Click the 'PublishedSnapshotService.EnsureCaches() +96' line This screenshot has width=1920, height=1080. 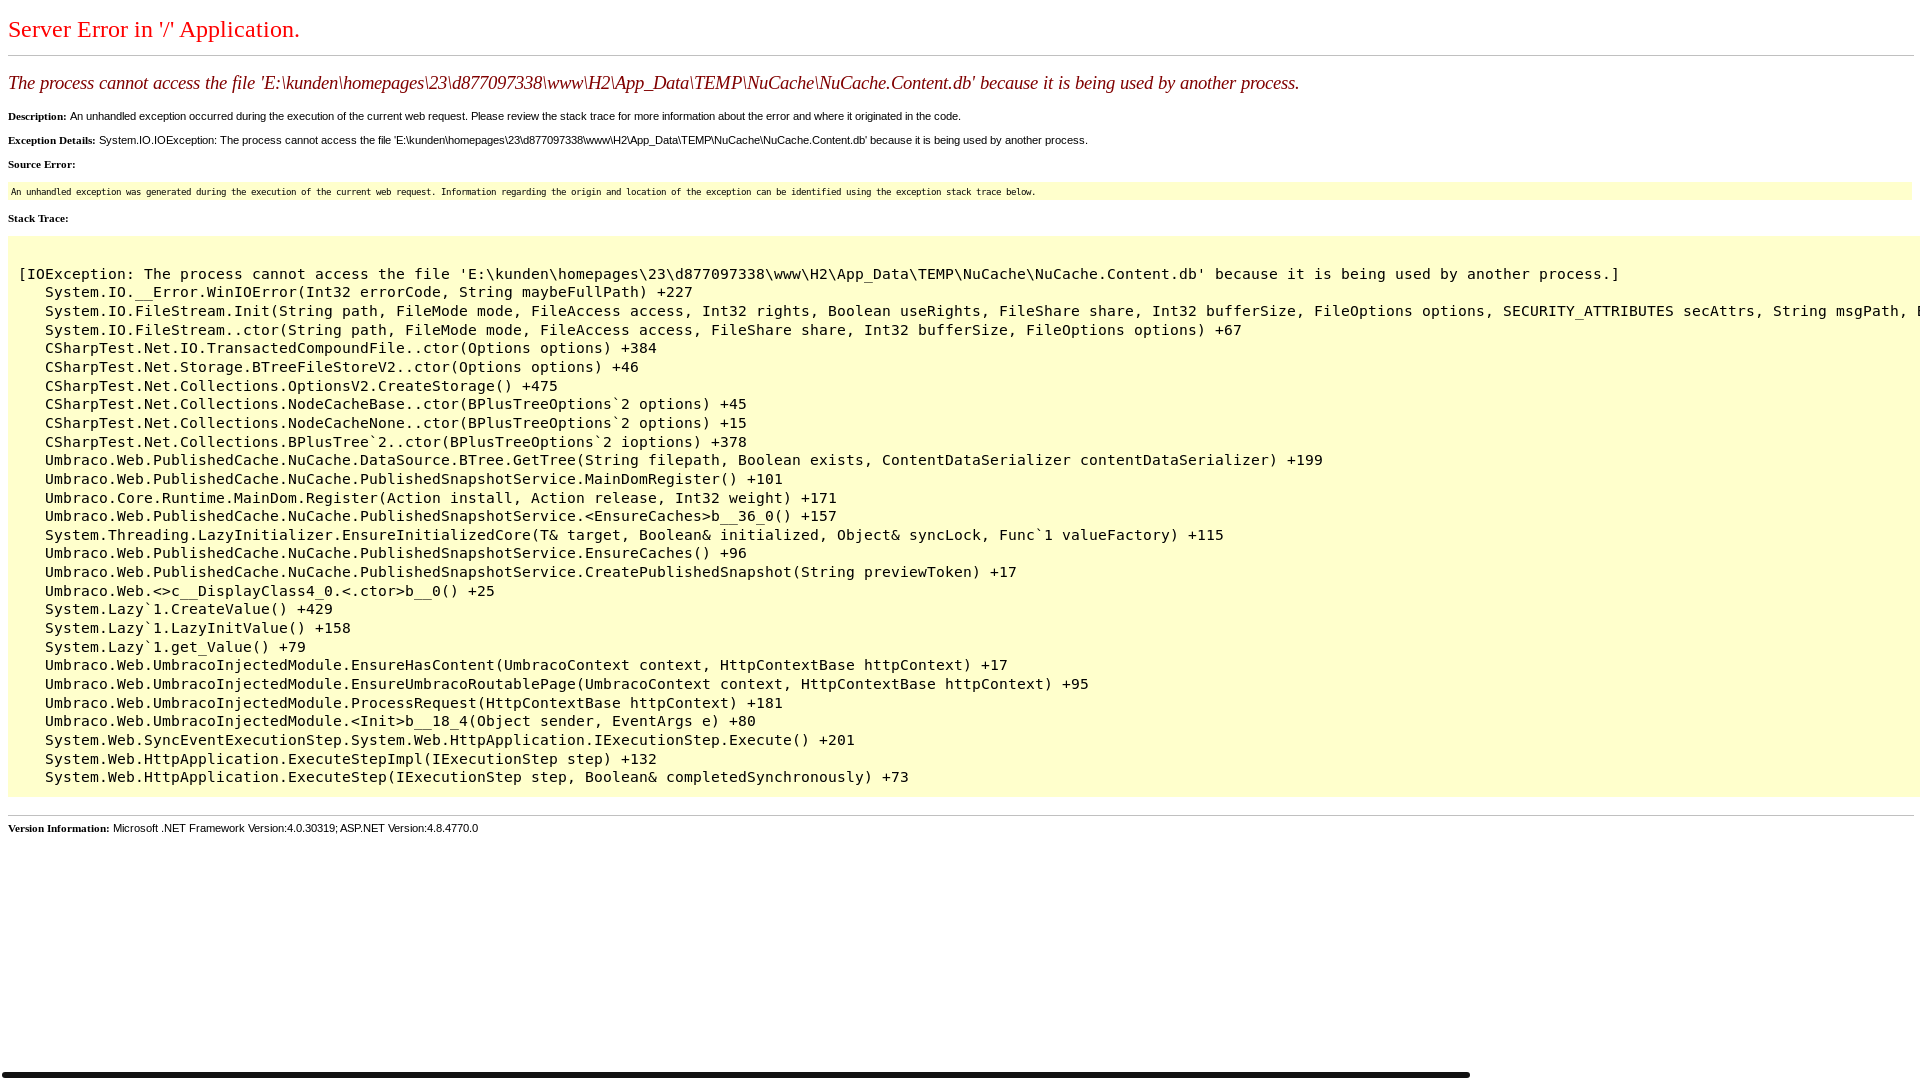[396, 553]
